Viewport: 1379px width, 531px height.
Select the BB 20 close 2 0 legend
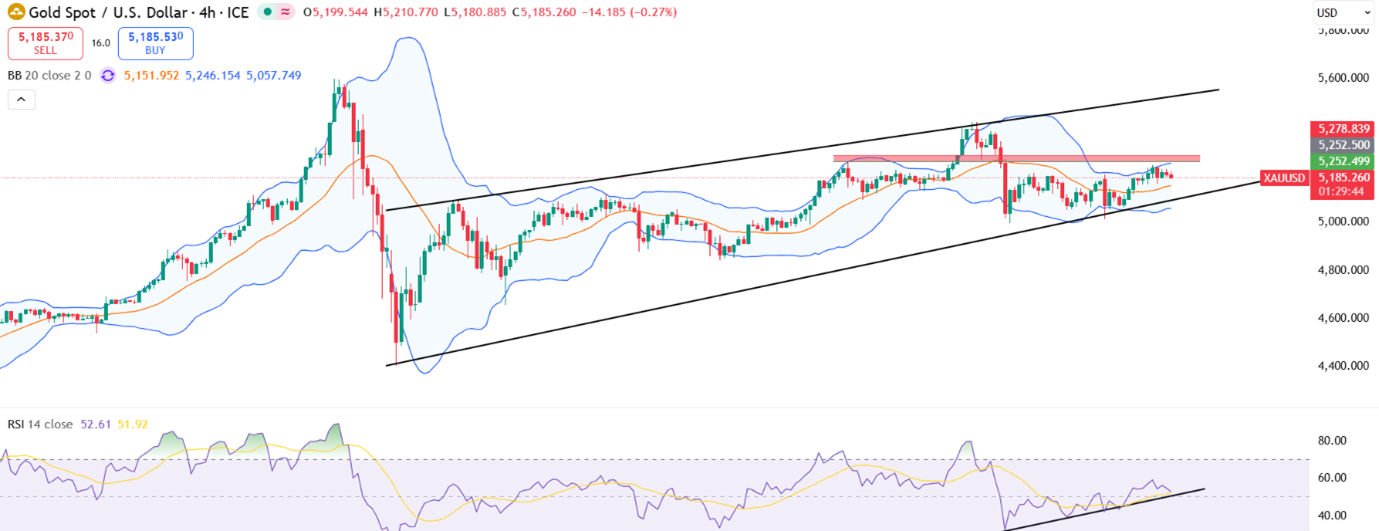pos(49,75)
